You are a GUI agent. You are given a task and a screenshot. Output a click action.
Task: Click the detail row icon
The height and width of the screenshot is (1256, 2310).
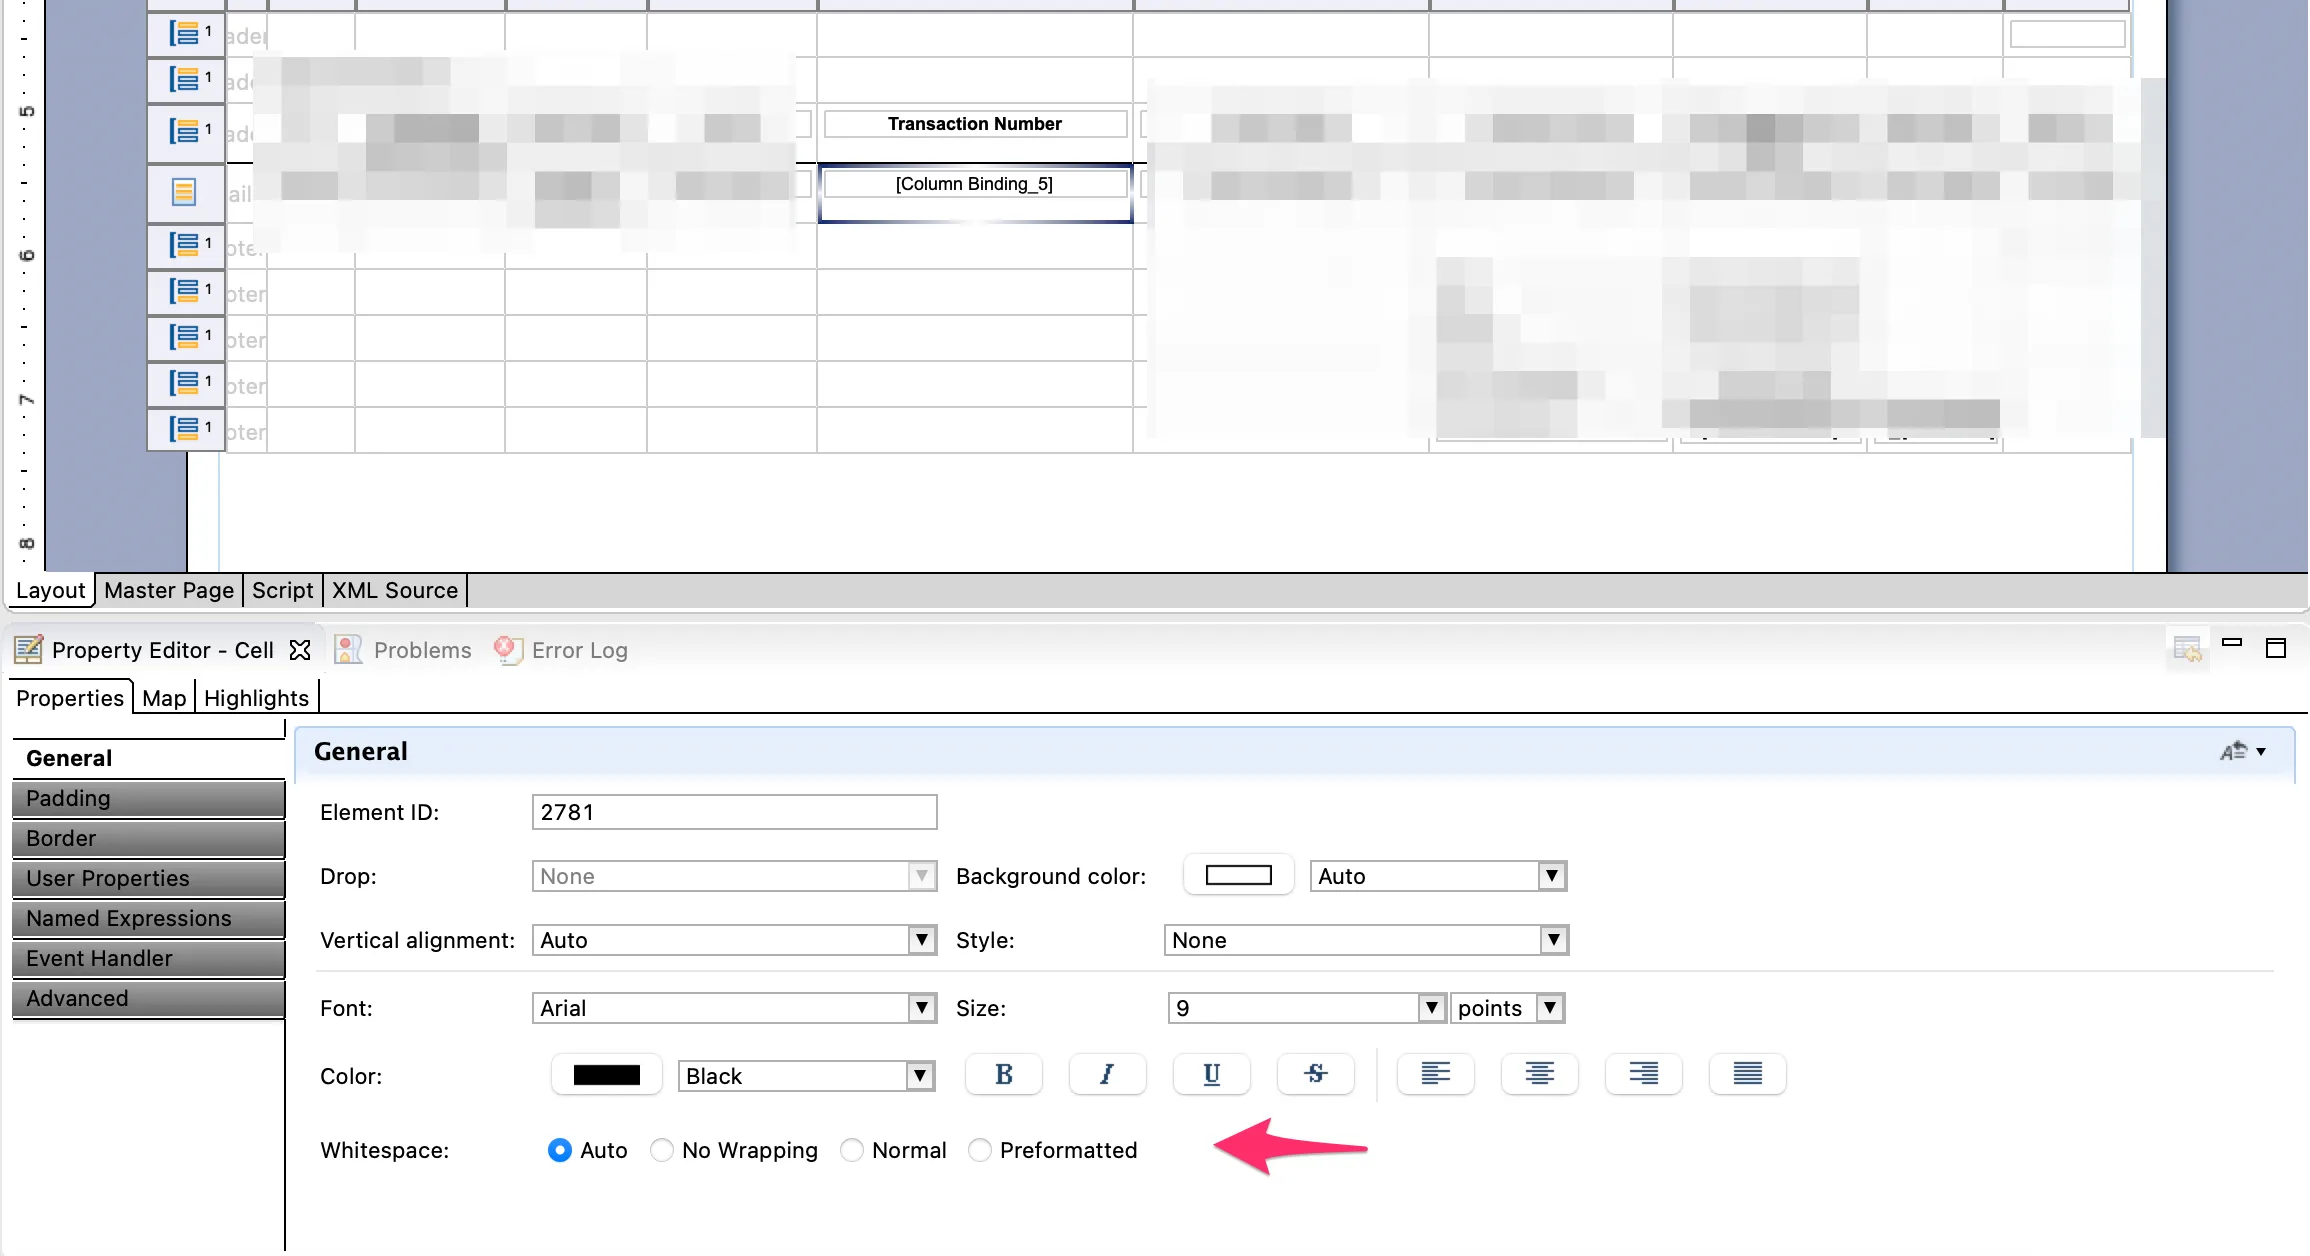[184, 192]
